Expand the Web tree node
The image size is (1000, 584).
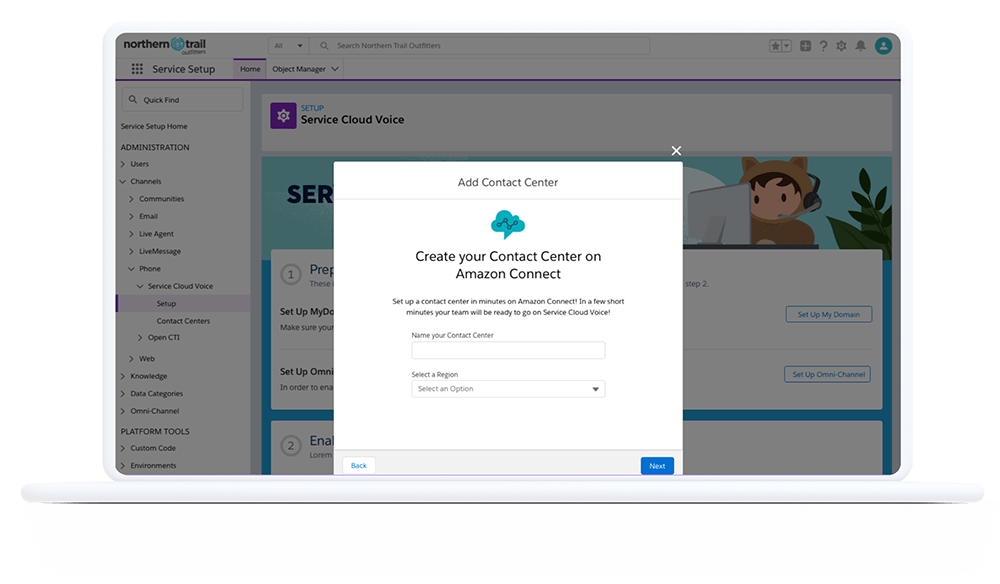(x=132, y=359)
